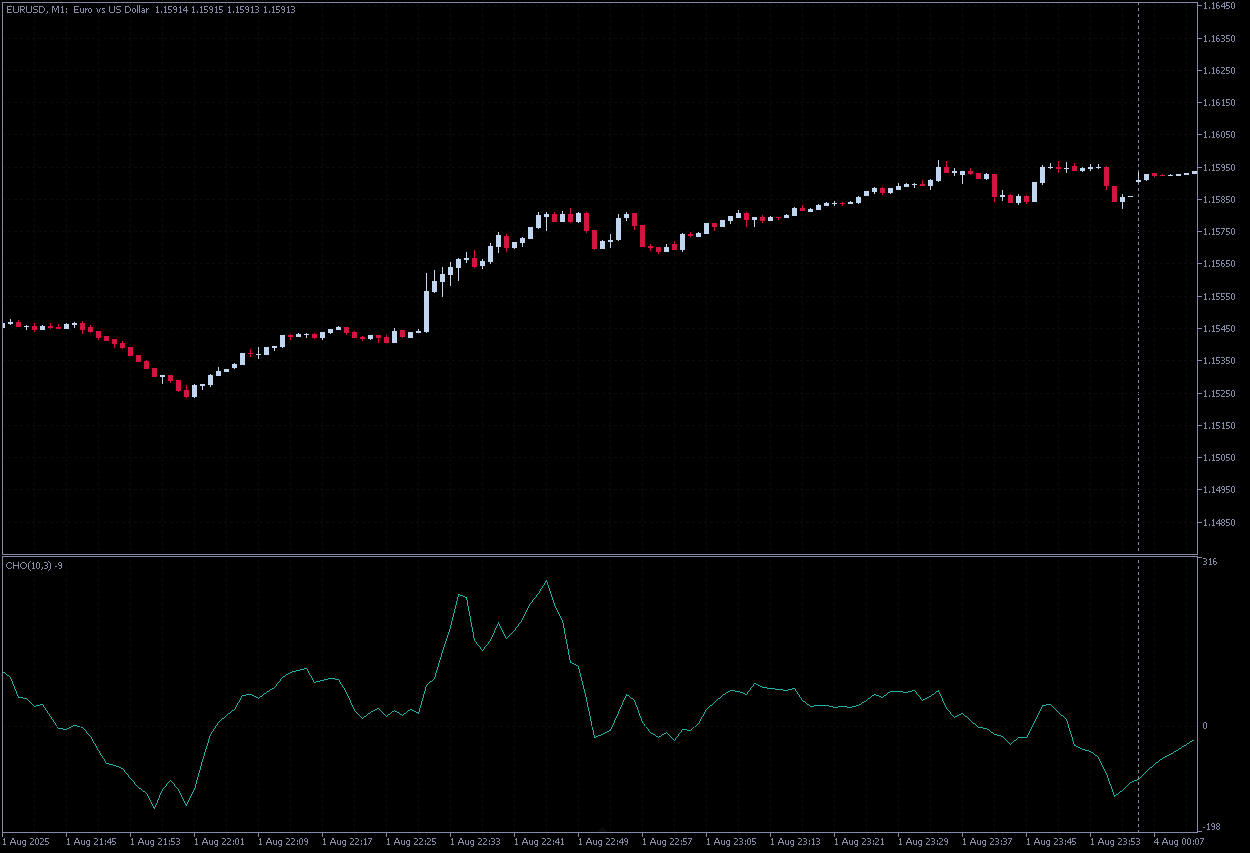This screenshot has height=853, width=1250.
Task: Click the dashed vertical period separator line
Action: click(1139, 300)
